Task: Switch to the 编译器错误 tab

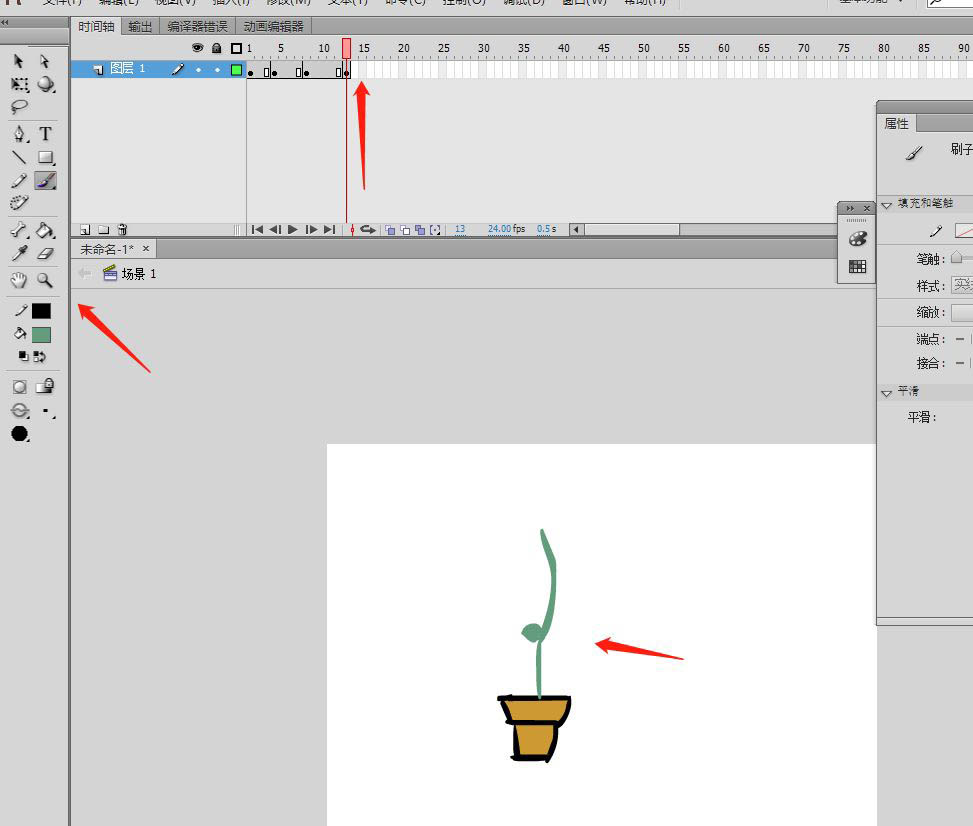Action: (x=197, y=27)
